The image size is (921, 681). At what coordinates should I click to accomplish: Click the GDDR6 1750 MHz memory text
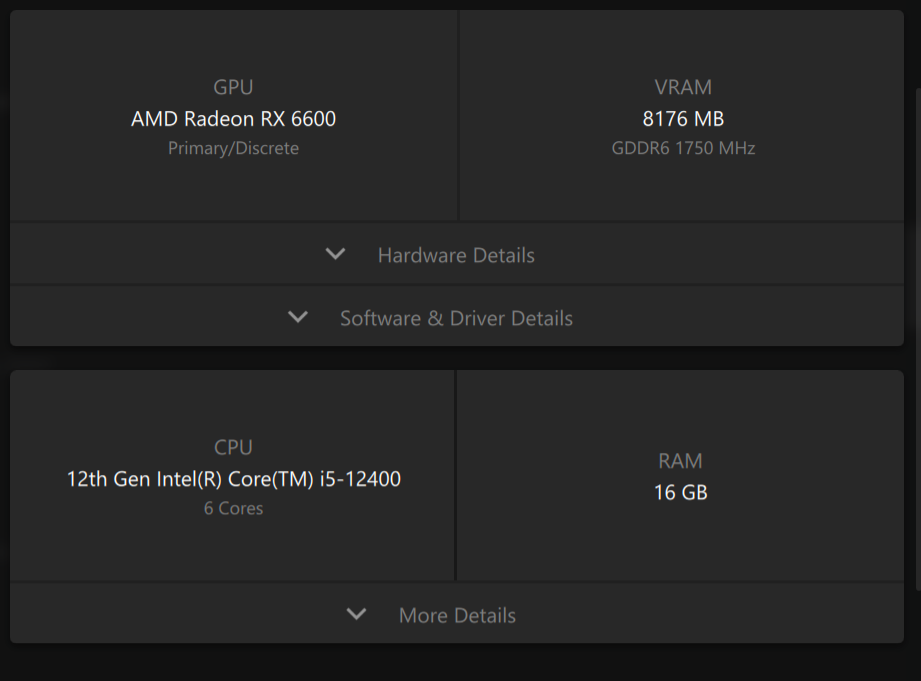point(683,148)
